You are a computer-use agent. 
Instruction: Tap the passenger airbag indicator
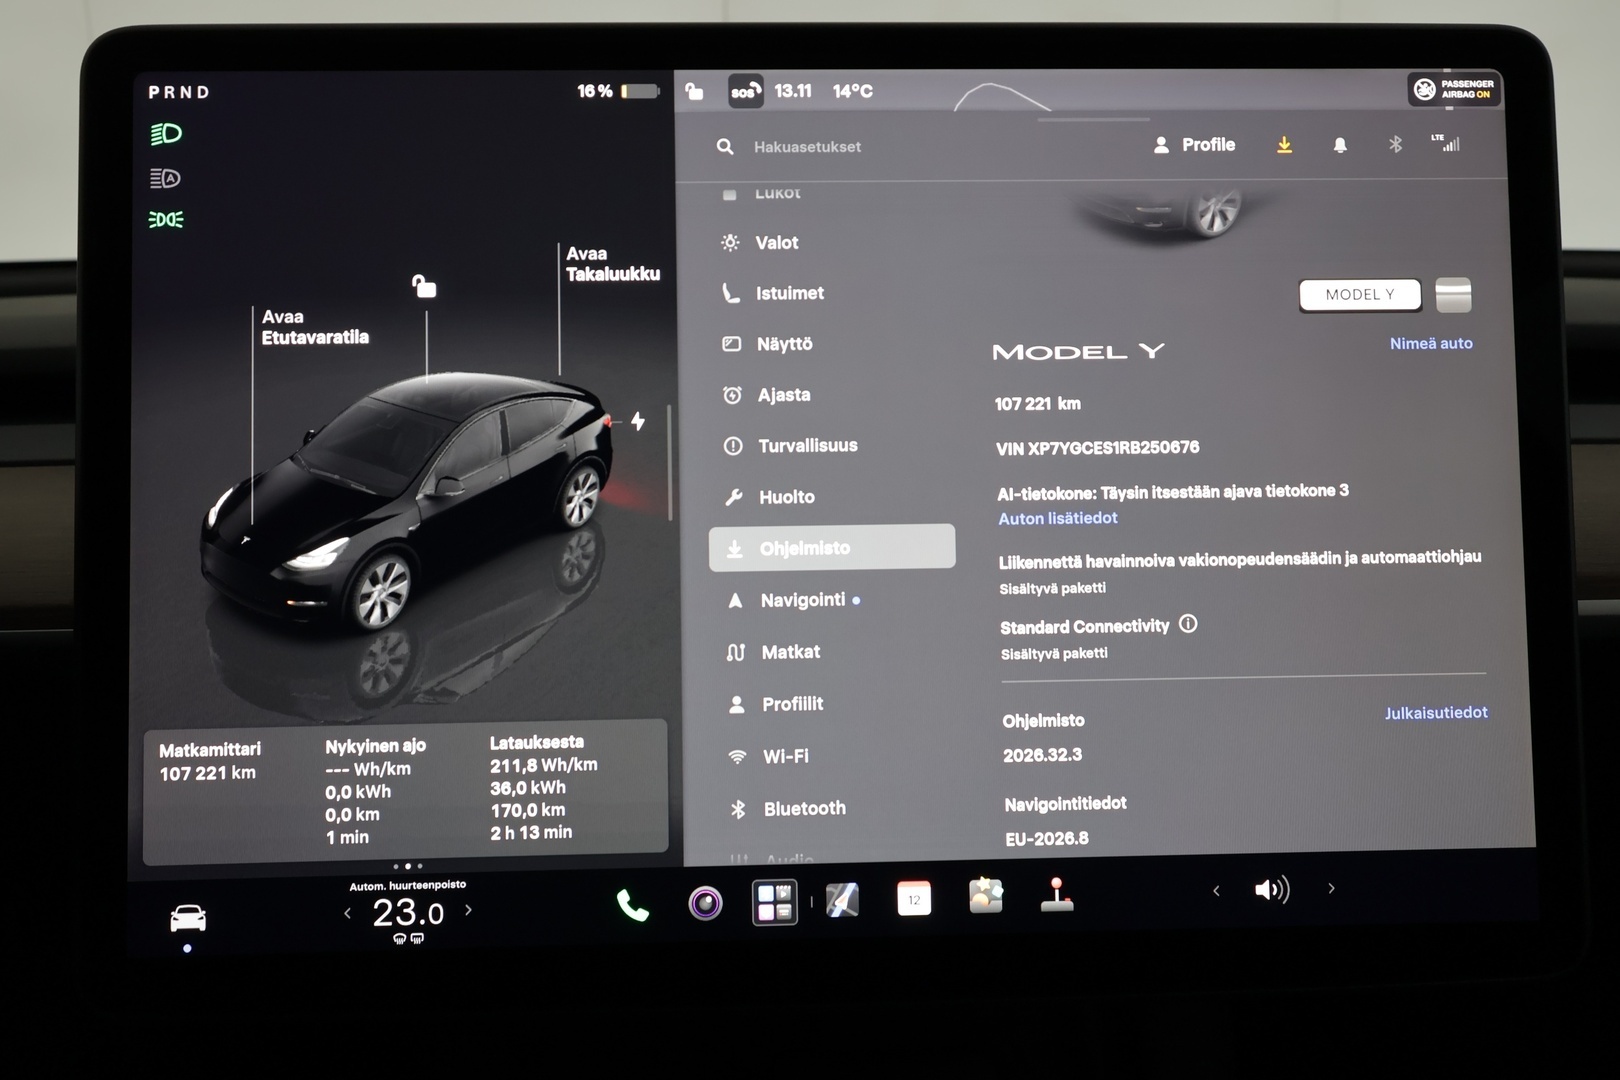coord(1454,90)
